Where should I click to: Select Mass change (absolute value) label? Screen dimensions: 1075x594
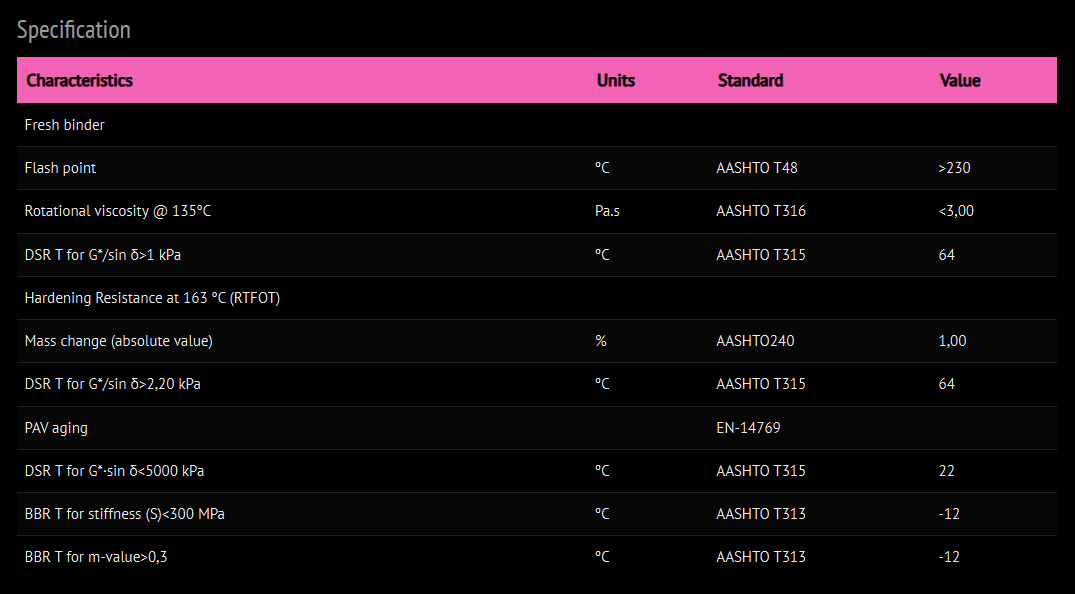click(118, 341)
